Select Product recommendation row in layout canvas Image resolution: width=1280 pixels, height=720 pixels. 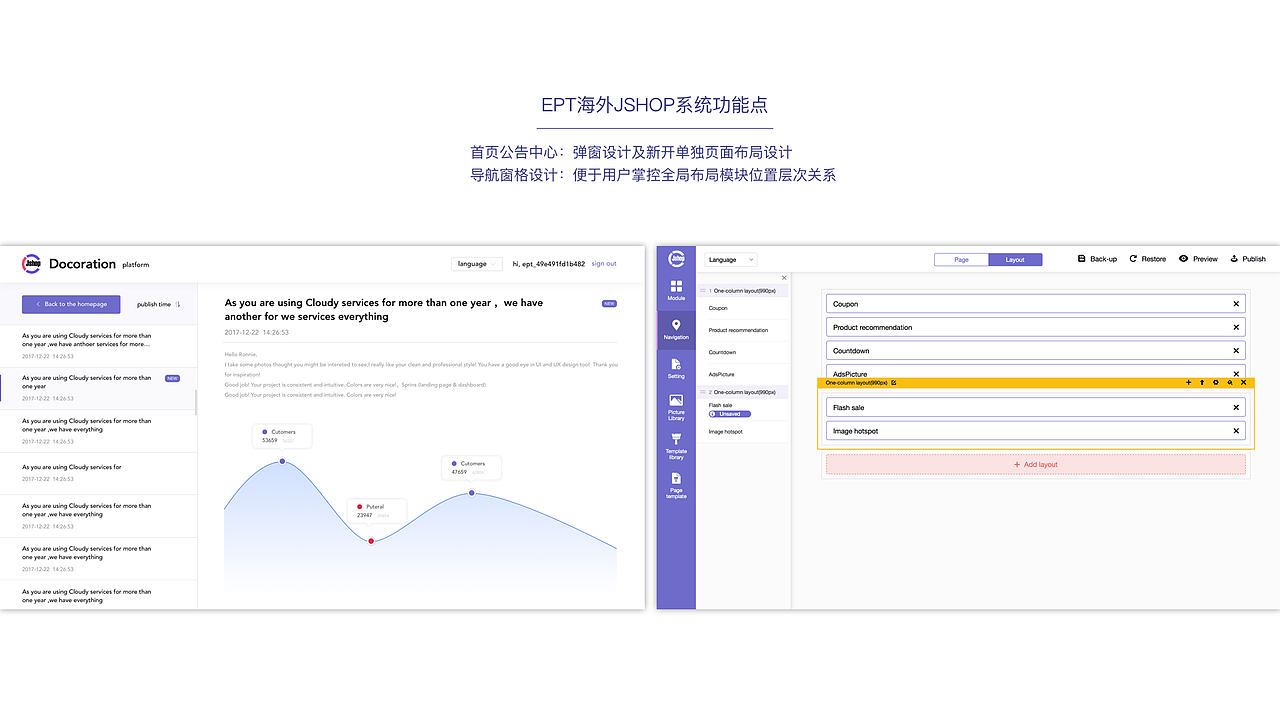(1036, 327)
